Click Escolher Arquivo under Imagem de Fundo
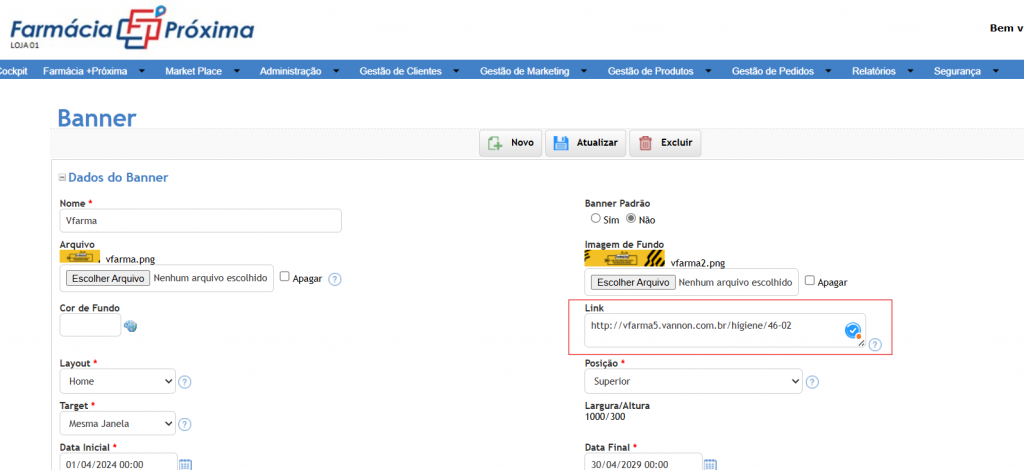Viewport: 1024px width, 470px height. [x=633, y=283]
